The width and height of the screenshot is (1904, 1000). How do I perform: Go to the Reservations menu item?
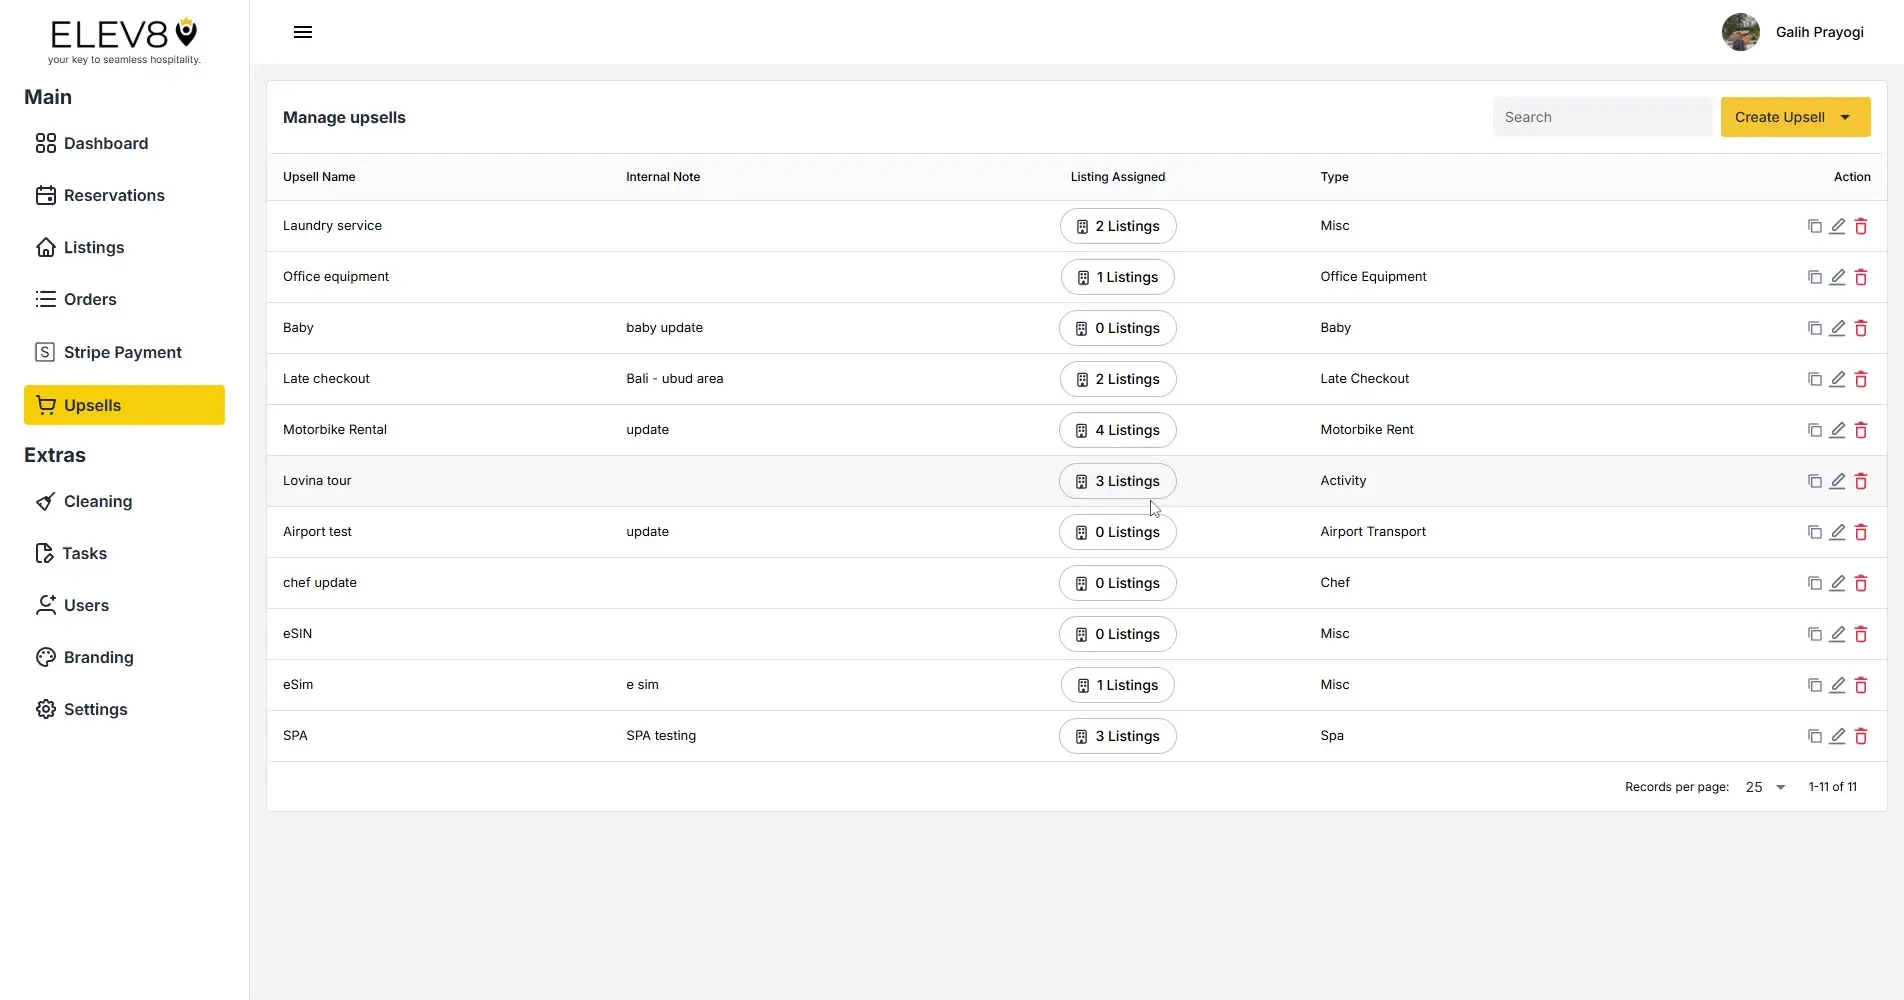[114, 195]
